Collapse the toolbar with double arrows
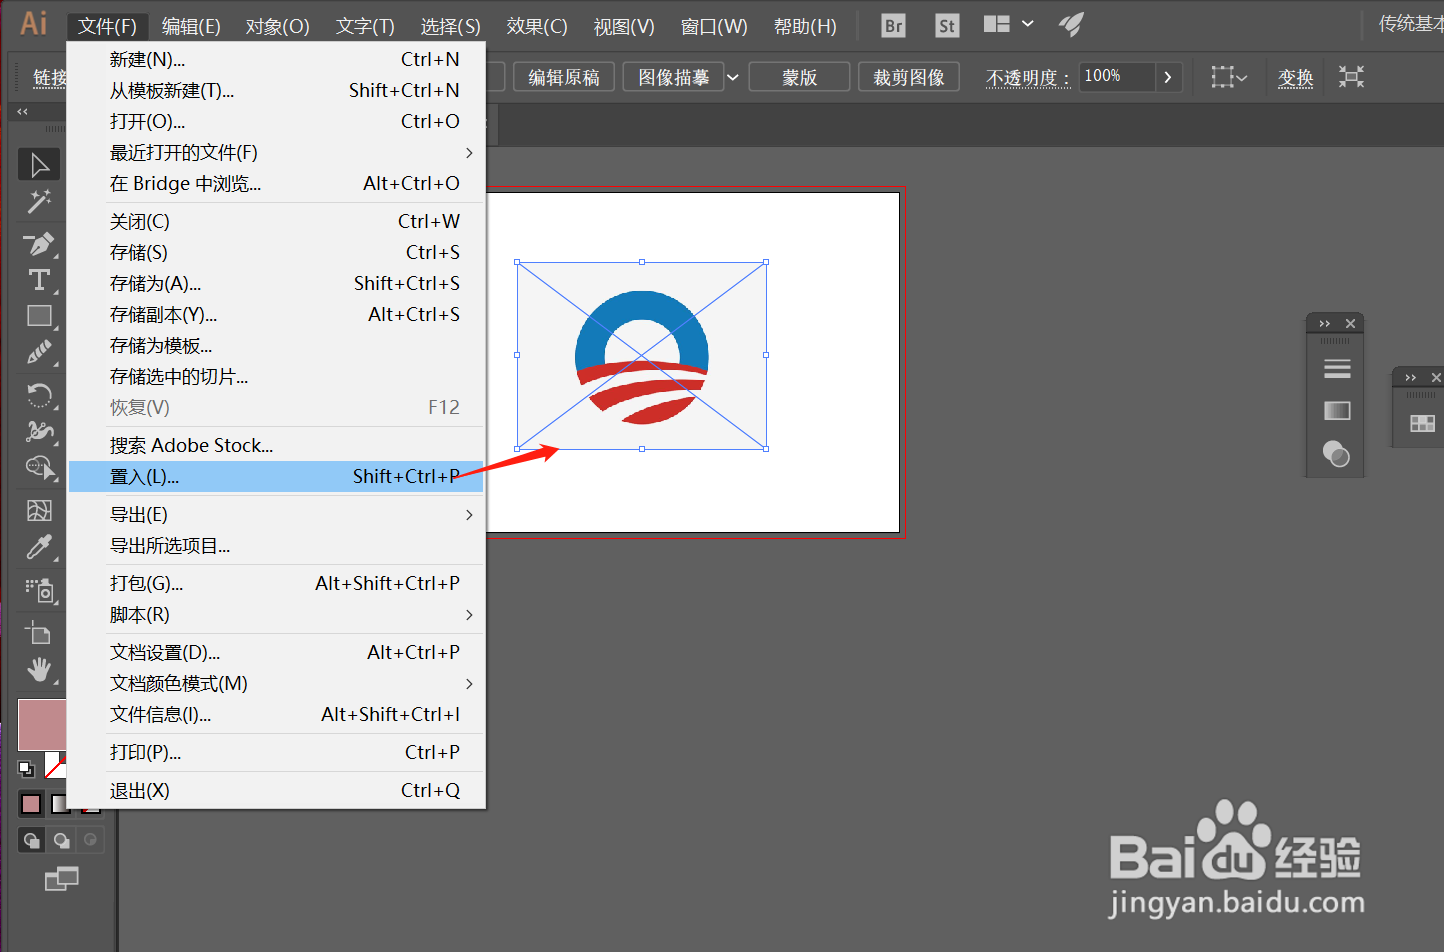The height and width of the screenshot is (952, 1444). 22,111
